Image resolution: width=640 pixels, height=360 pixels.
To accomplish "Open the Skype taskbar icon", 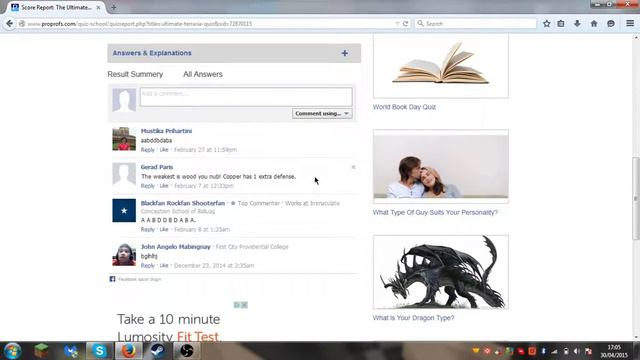I will pos(99,351).
